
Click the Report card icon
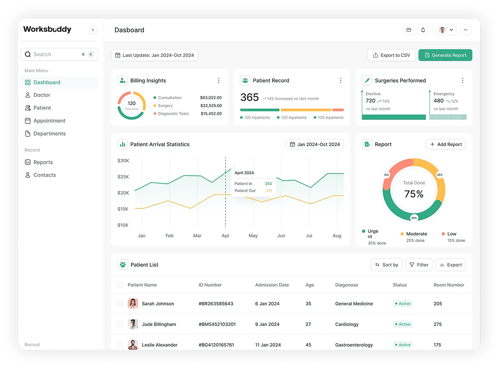(367, 144)
